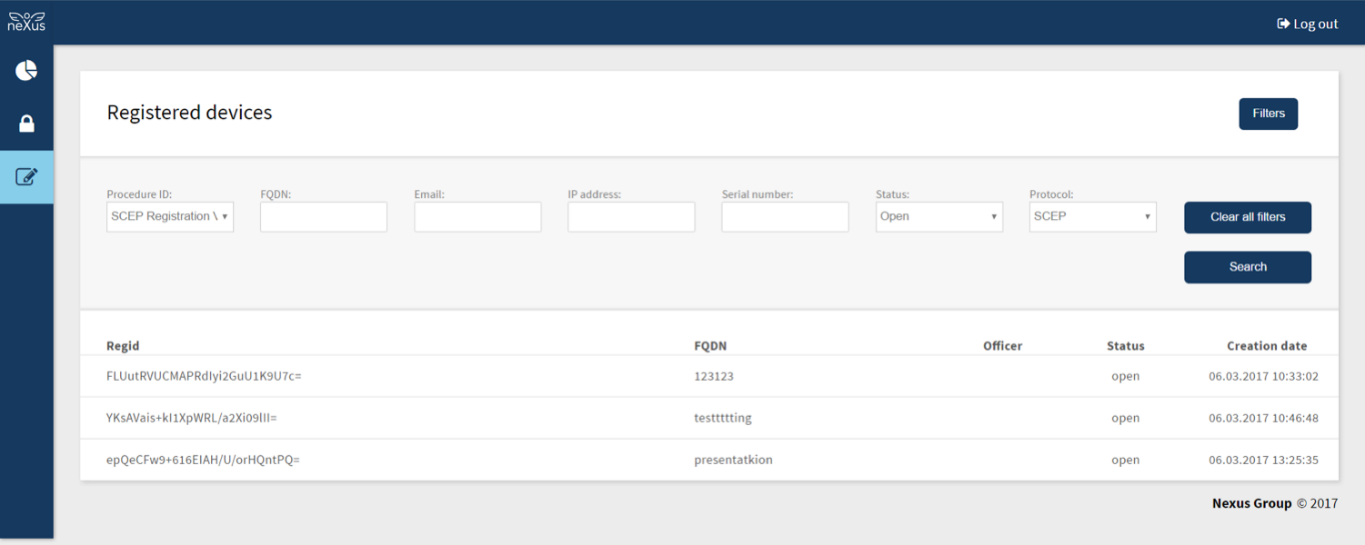This screenshot has width=1365, height=545.
Task: Focus the Email filter field
Action: coord(477,217)
